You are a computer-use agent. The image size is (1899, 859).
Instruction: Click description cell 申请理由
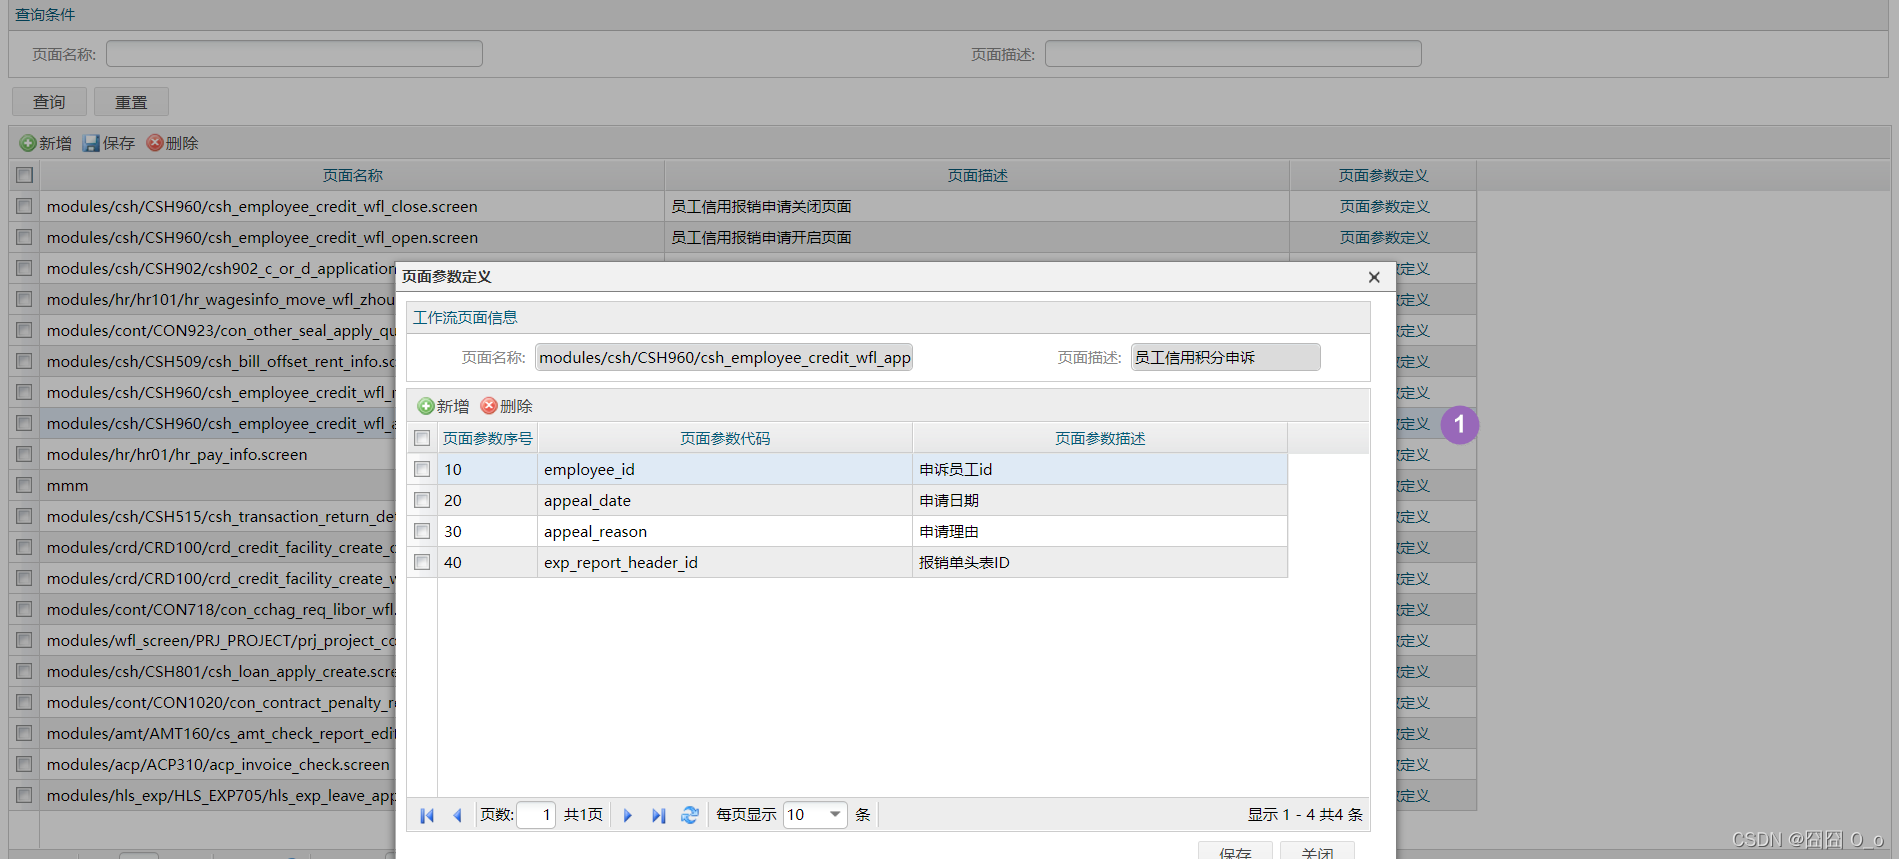tap(1100, 531)
